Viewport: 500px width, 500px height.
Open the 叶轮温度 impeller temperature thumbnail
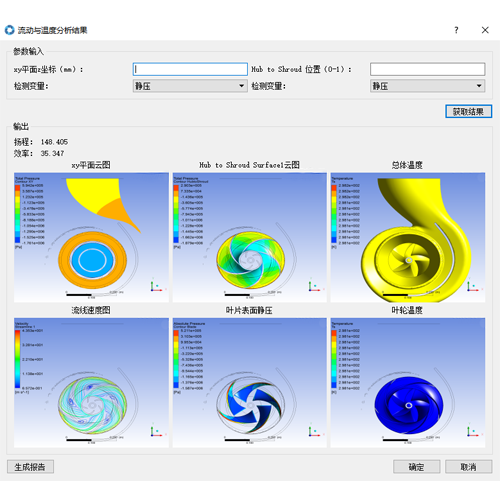point(408,382)
